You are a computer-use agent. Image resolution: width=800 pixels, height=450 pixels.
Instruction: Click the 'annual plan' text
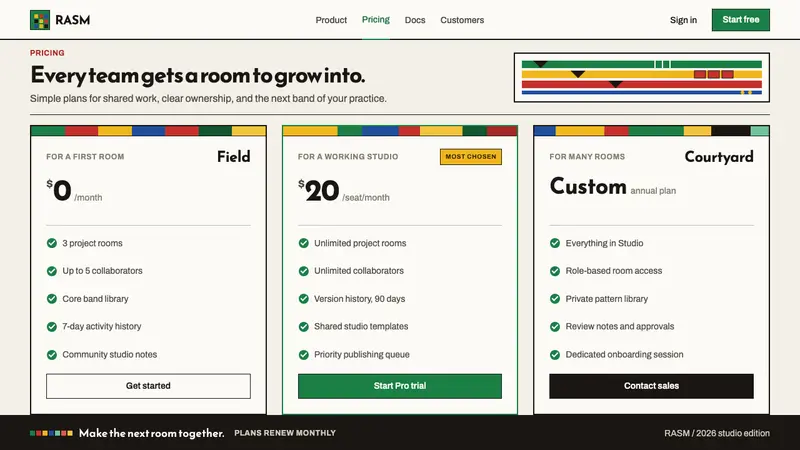653,191
